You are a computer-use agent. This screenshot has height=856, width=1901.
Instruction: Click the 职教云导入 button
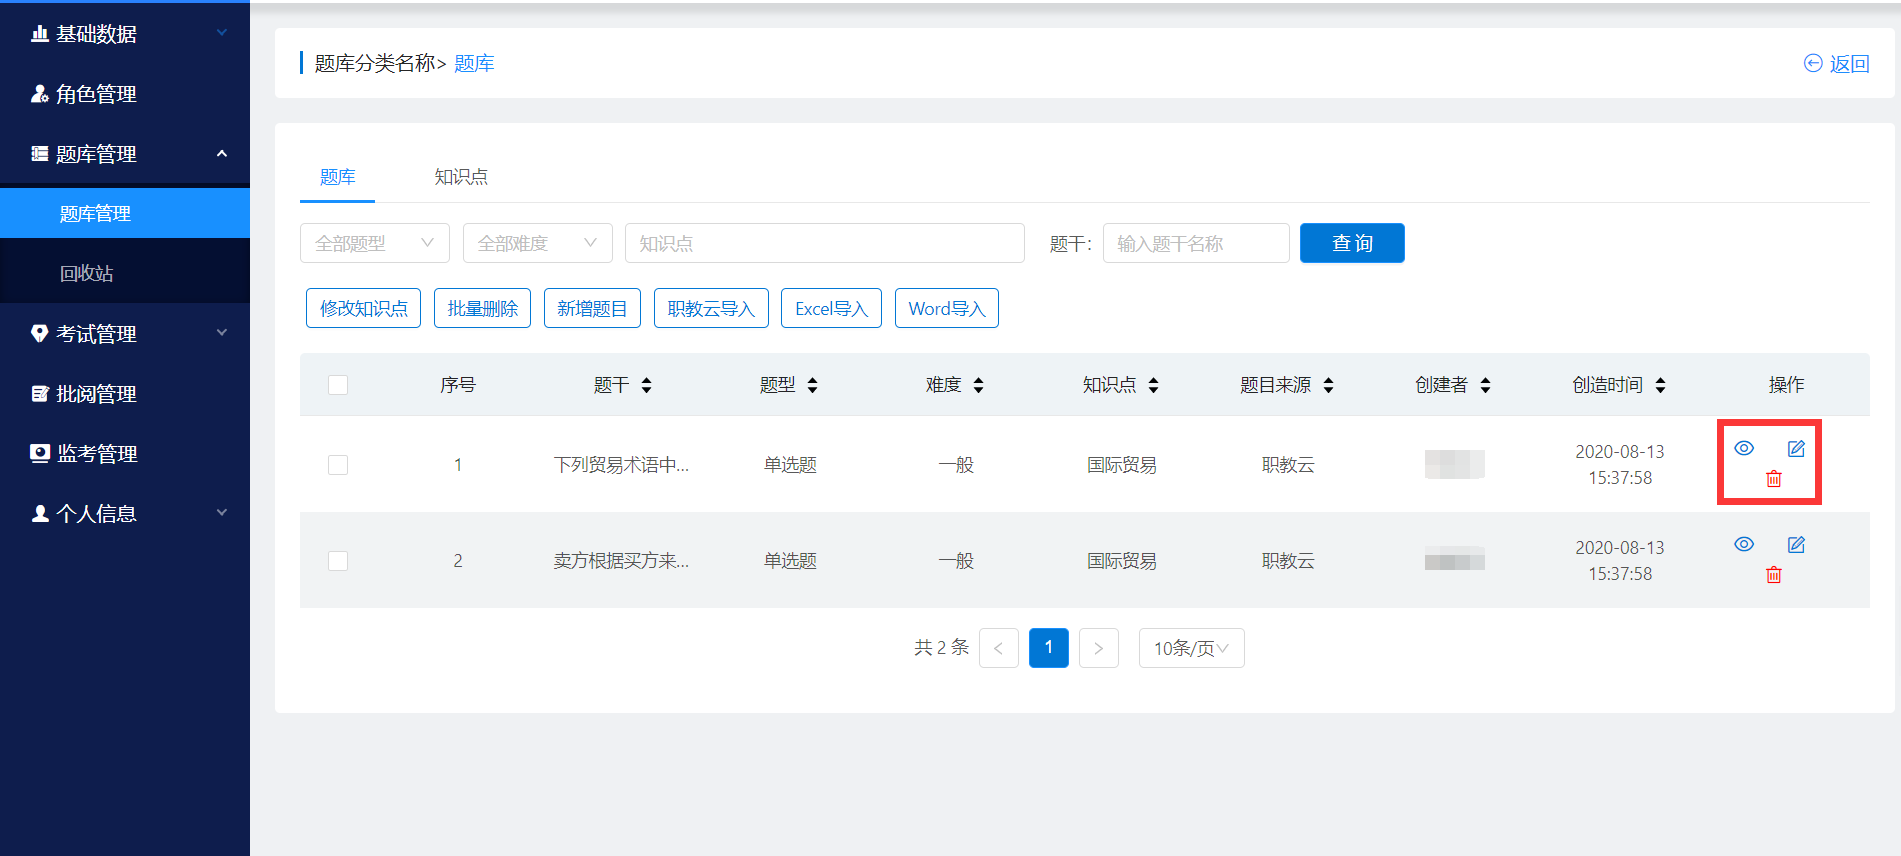711,308
